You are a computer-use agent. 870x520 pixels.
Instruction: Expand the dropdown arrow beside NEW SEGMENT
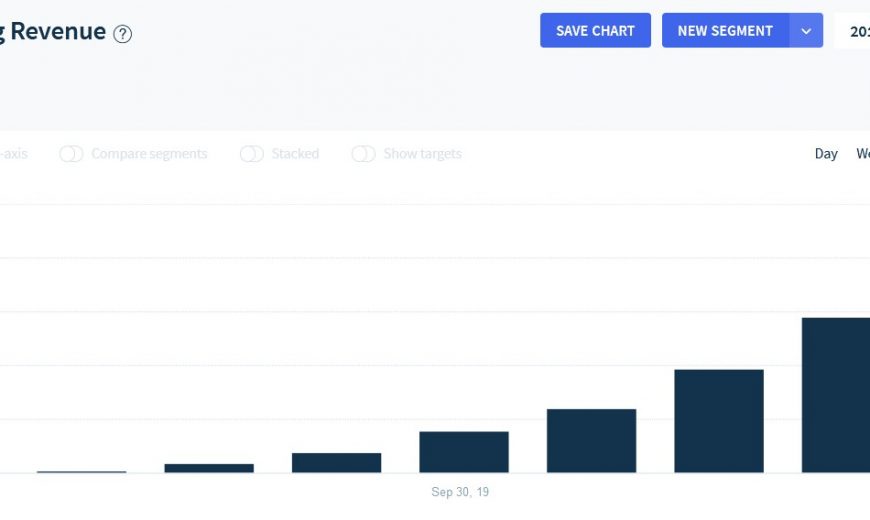[806, 31]
